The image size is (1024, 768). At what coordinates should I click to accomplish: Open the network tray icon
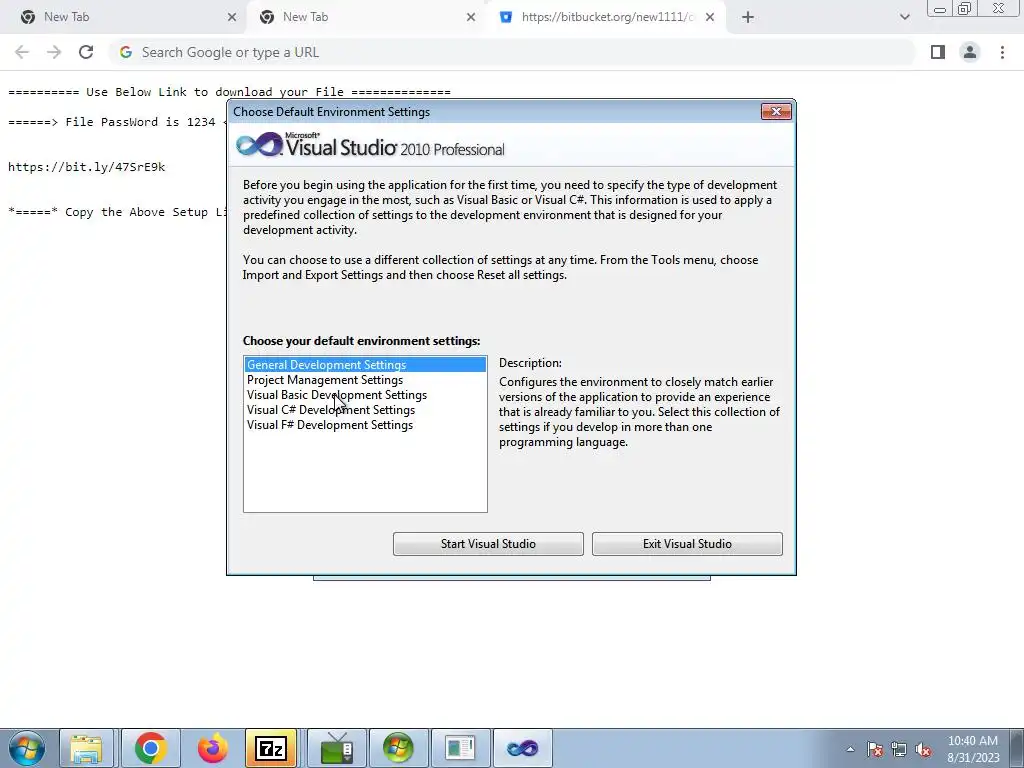pyautogui.click(x=899, y=749)
